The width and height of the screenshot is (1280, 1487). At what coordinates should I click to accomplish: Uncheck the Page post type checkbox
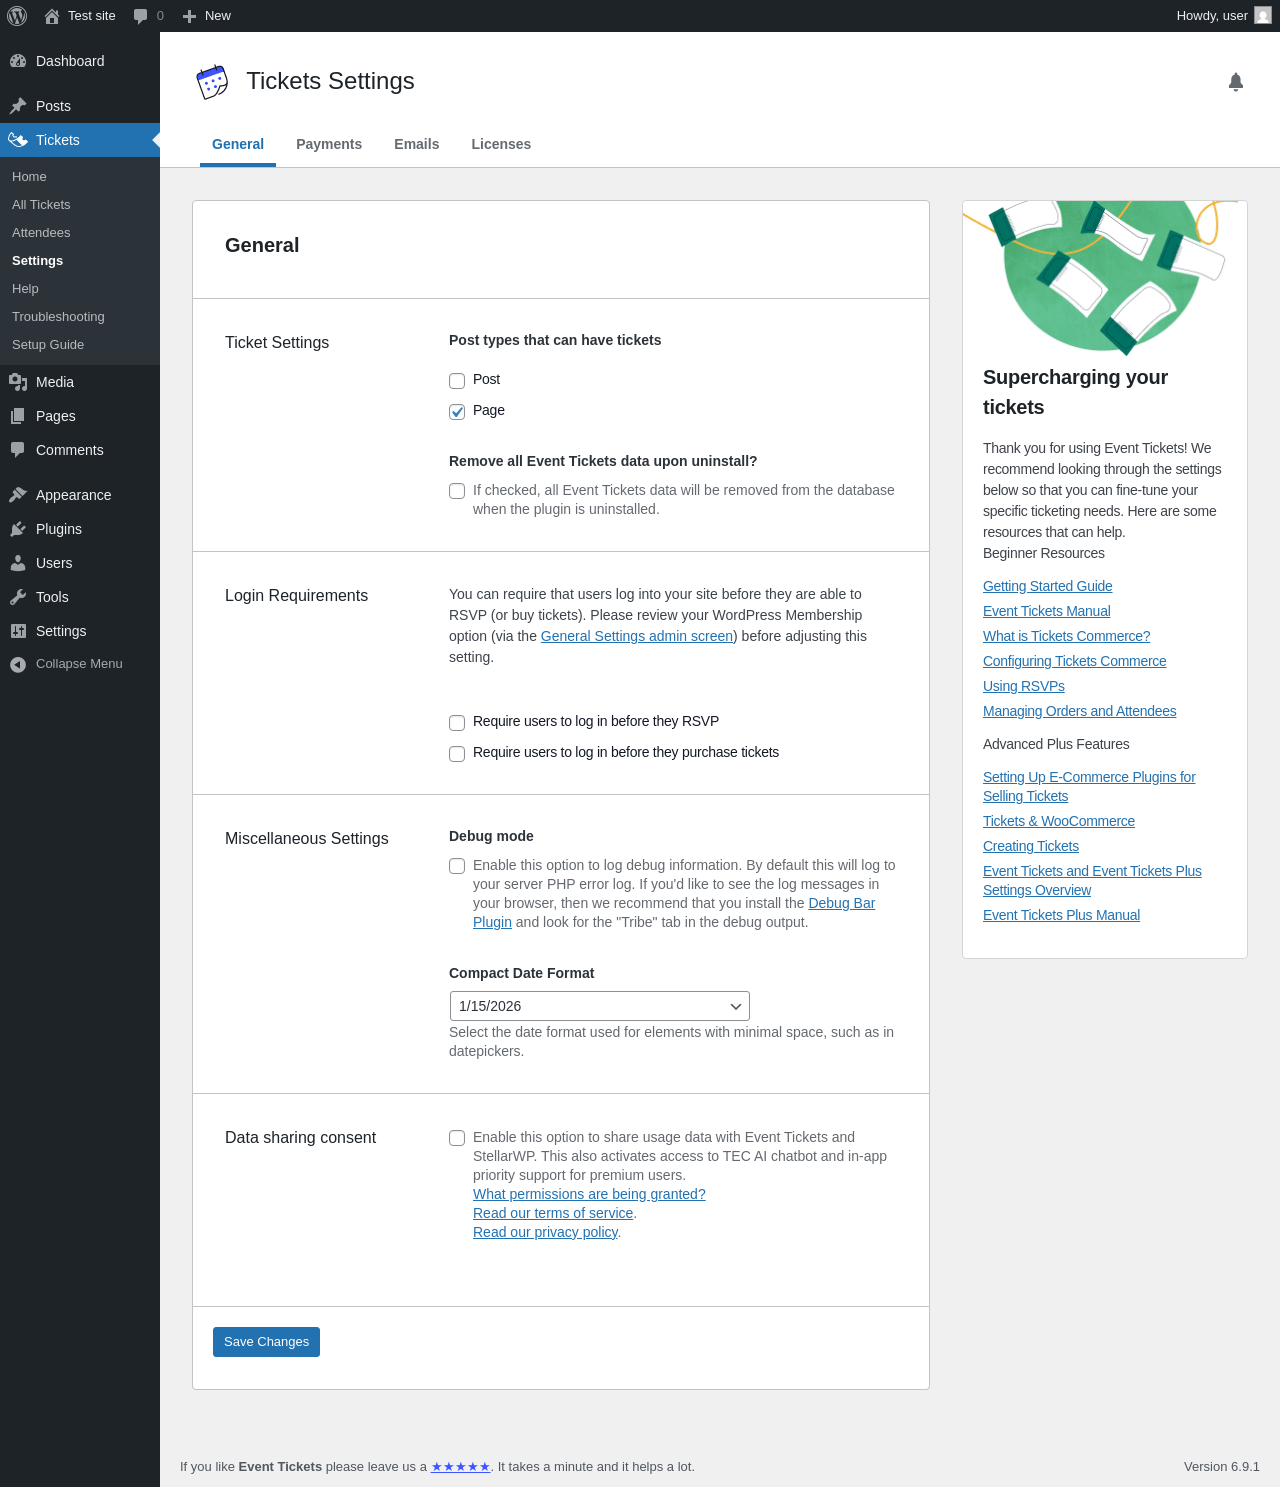tap(457, 411)
